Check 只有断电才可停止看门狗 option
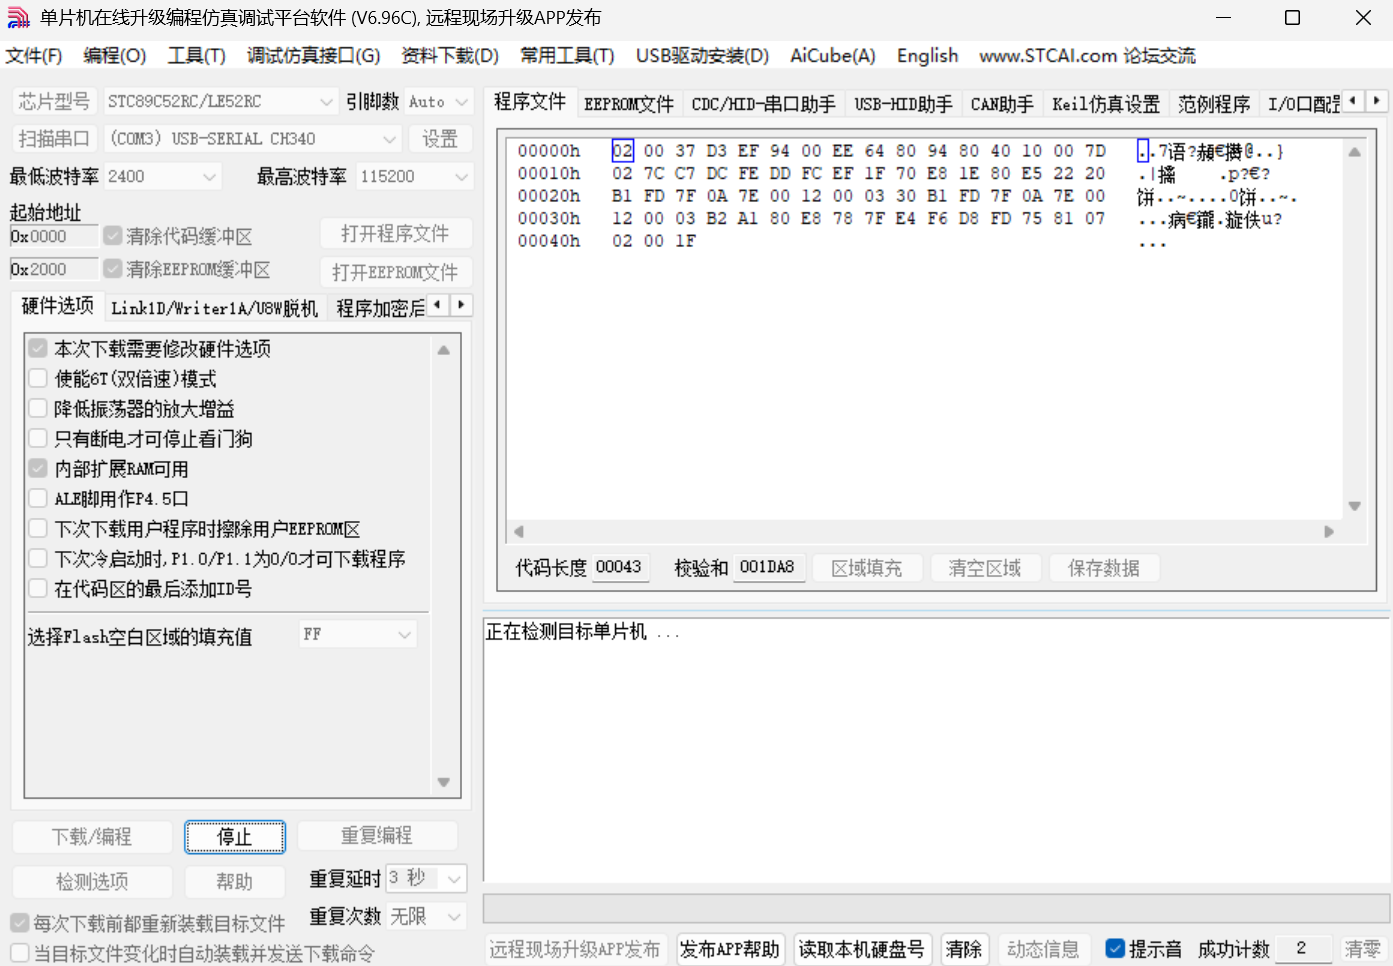1393x966 pixels. click(x=38, y=438)
